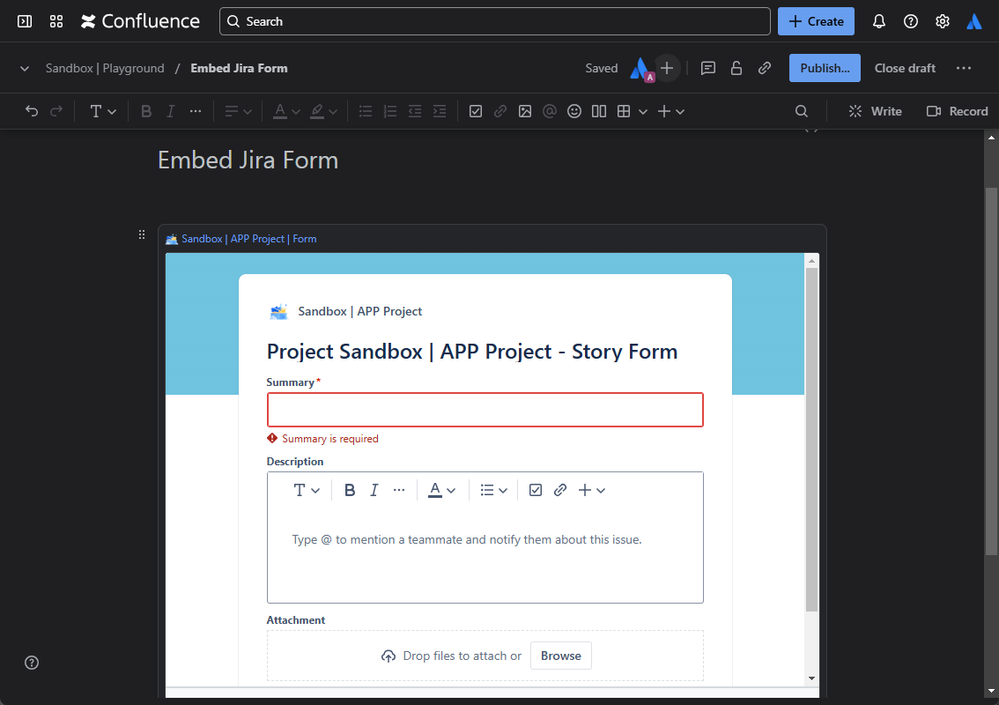
Task: Open text color dropdown in page toolbar
Action: (286, 111)
